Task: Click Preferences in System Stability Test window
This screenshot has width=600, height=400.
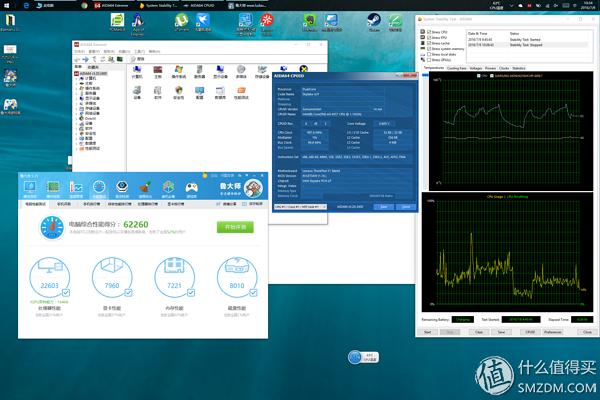Action: coord(553,332)
